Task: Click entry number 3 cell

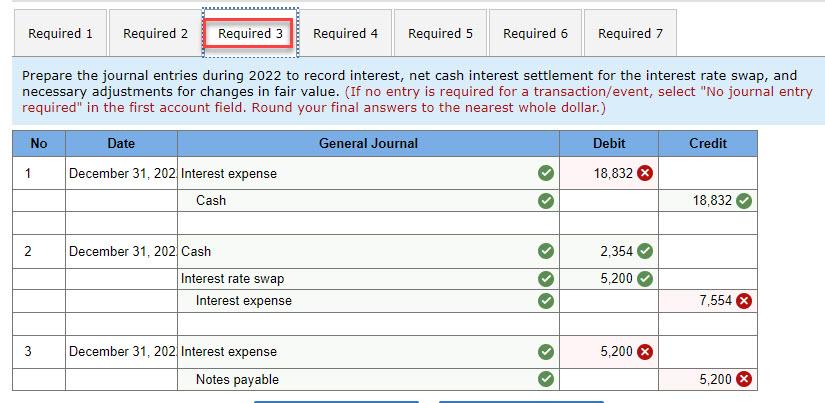Action: pyautogui.click(x=39, y=351)
